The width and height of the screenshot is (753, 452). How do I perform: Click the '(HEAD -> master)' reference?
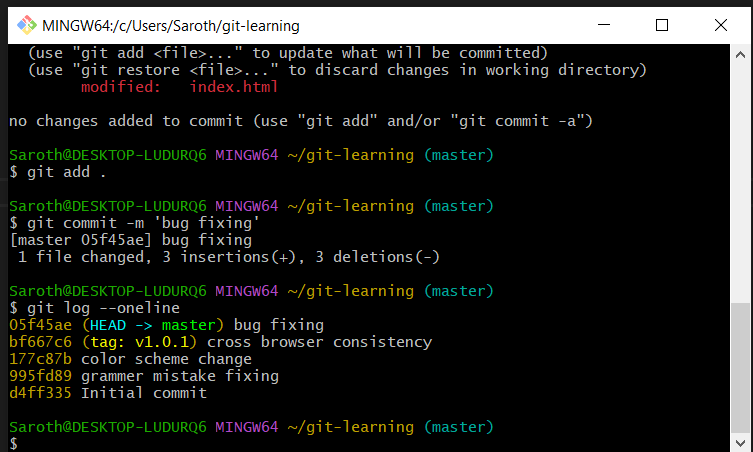[153, 325]
